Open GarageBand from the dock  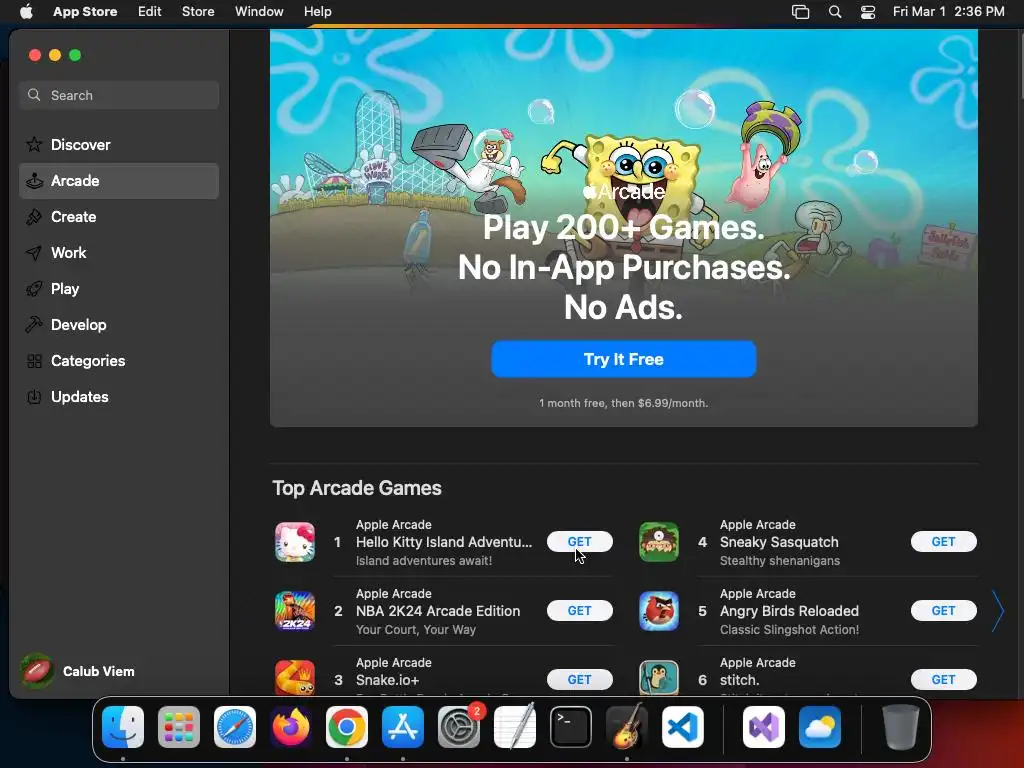tap(627, 727)
